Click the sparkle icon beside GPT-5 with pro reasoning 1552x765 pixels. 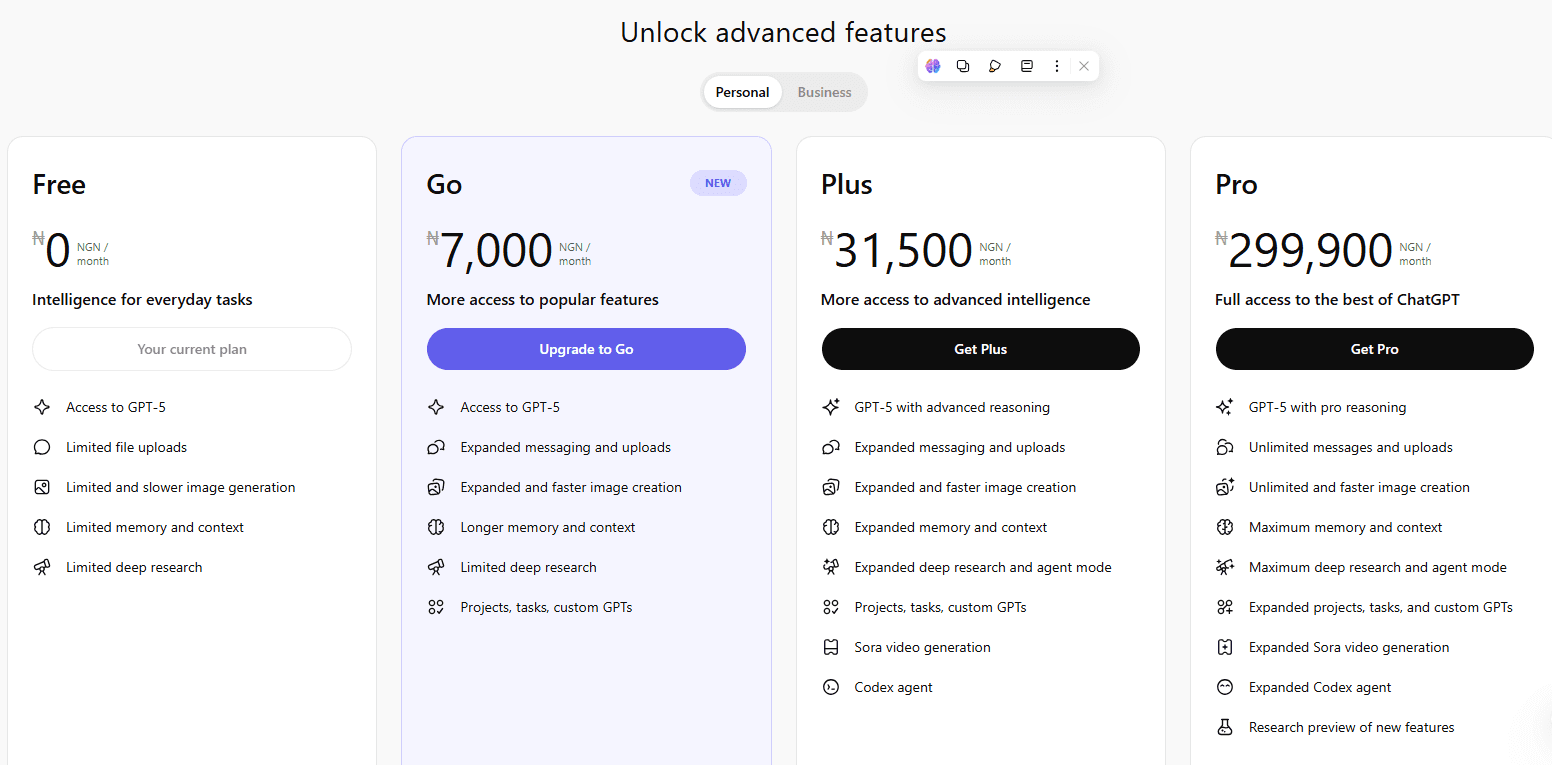(x=1225, y=407)
